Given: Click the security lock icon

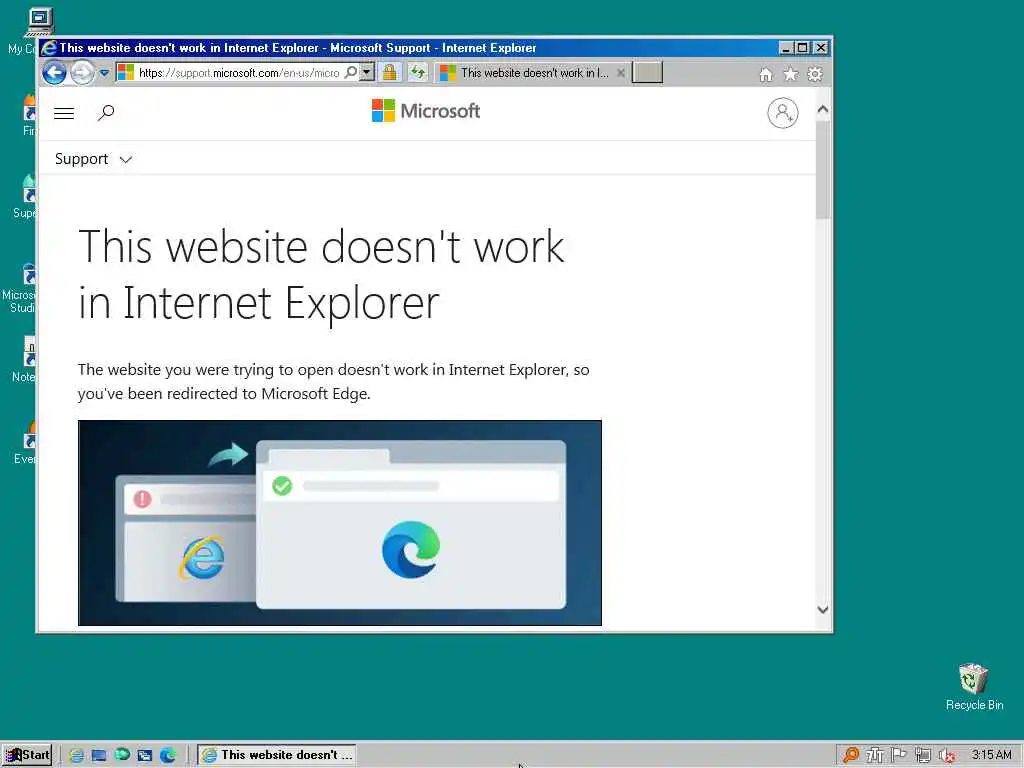Looking at the screenshot, I should pyautogui.click(x=389, y=72).
